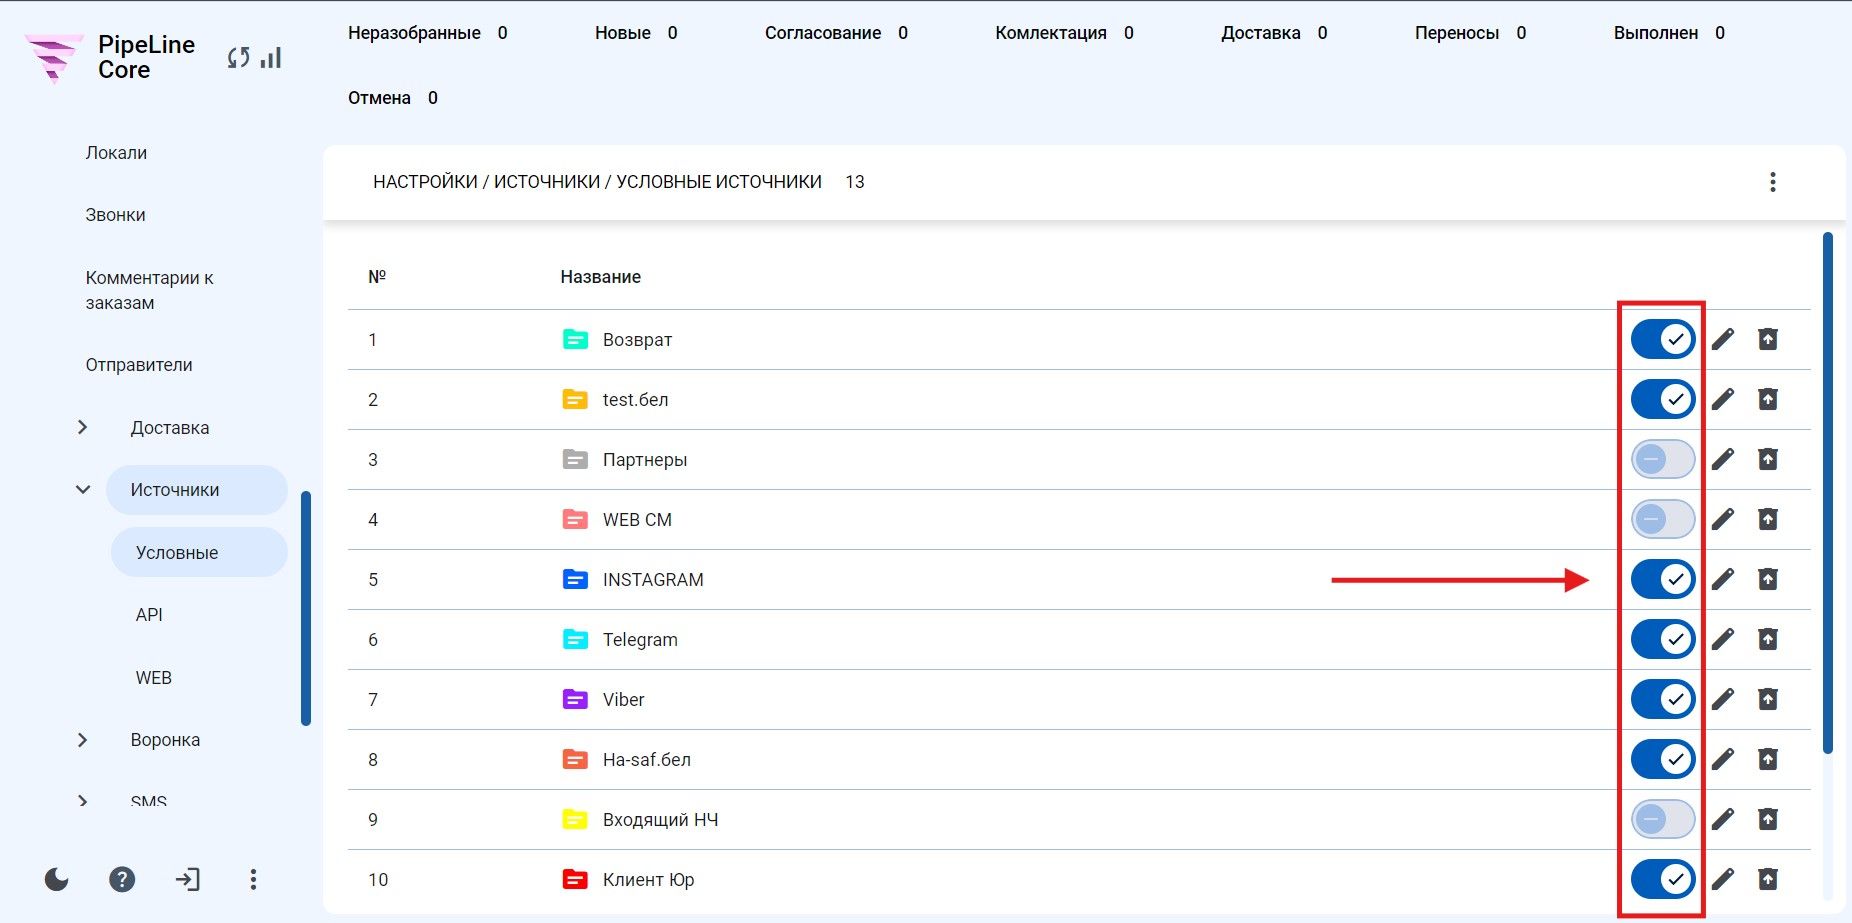Open the Звонки menu item
Screen dimensions: 1852x923
[x=115, y=215]
